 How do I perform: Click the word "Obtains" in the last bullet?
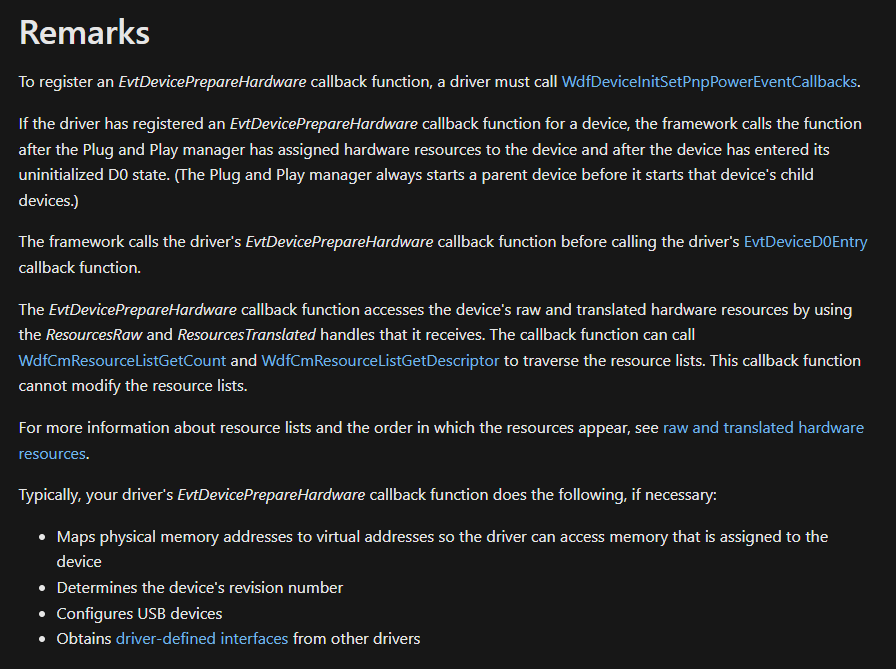(84, 638)
